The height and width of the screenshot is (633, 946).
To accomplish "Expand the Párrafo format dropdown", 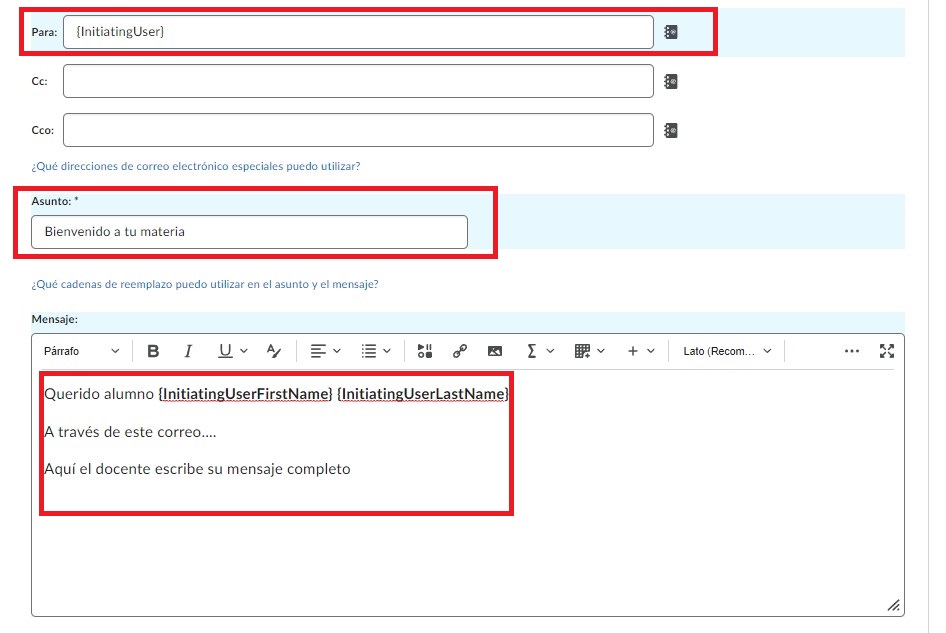I will pos(81,351).
